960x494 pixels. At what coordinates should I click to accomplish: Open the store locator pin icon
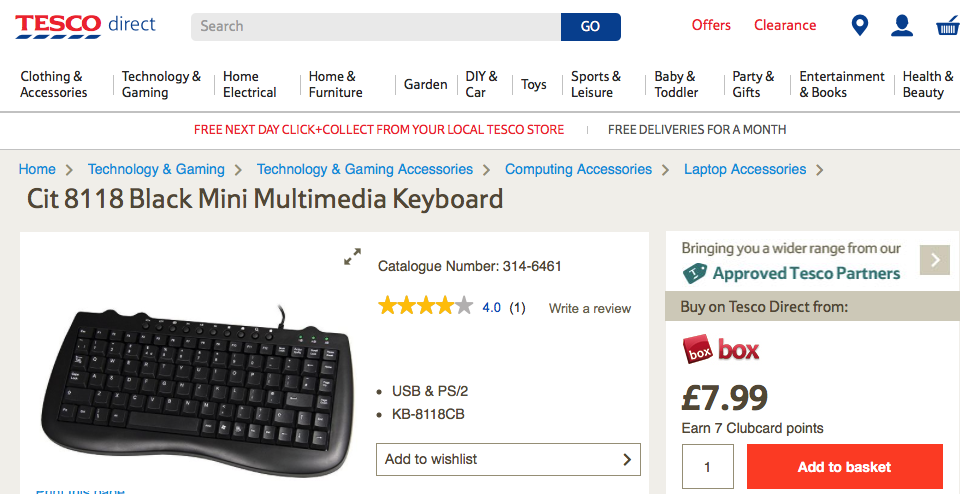click(x=859, y=26)
